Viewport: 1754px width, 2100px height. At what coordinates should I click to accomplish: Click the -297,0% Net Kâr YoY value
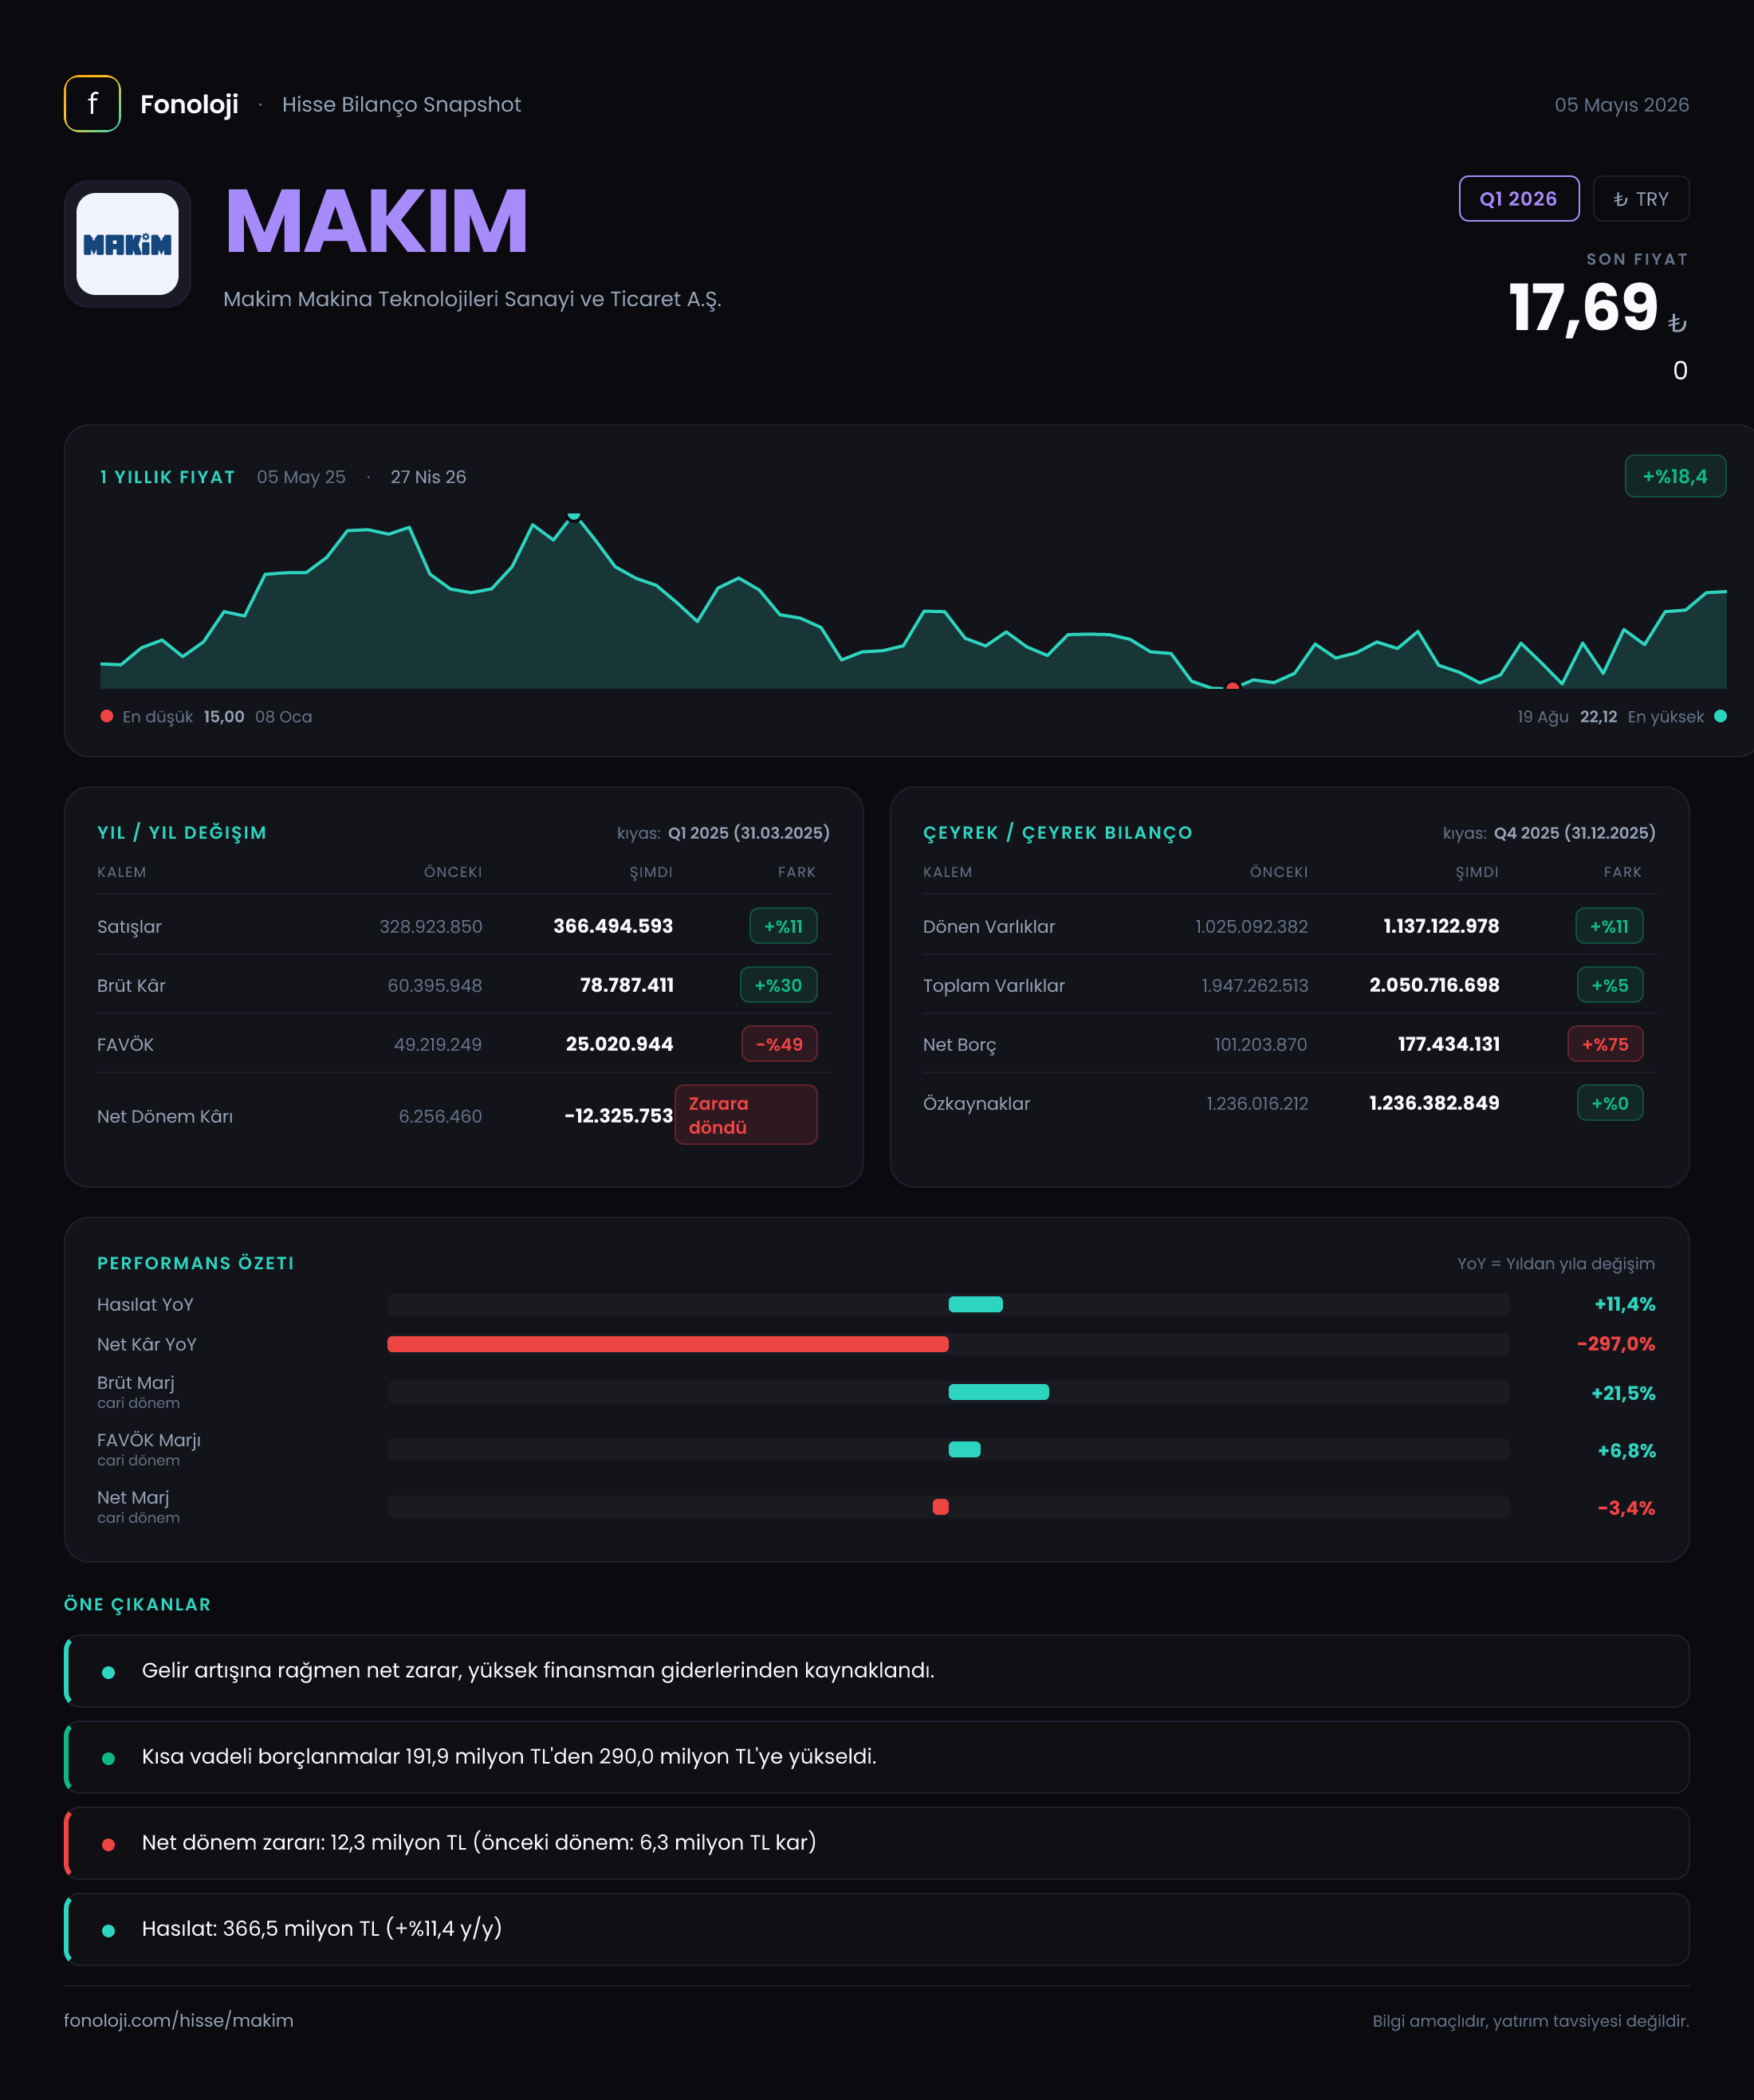tap(1615, 1344)
